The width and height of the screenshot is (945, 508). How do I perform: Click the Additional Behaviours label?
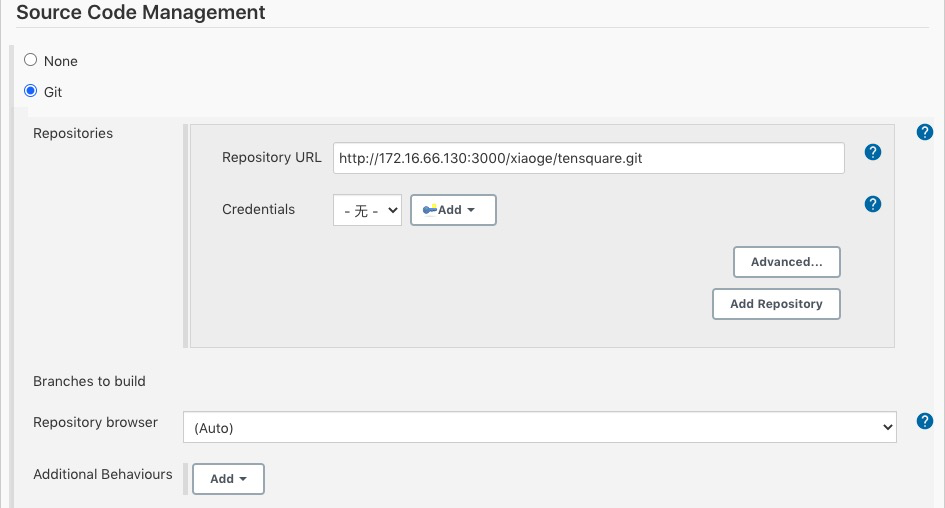pyautogui.click(x=102, y=474)
